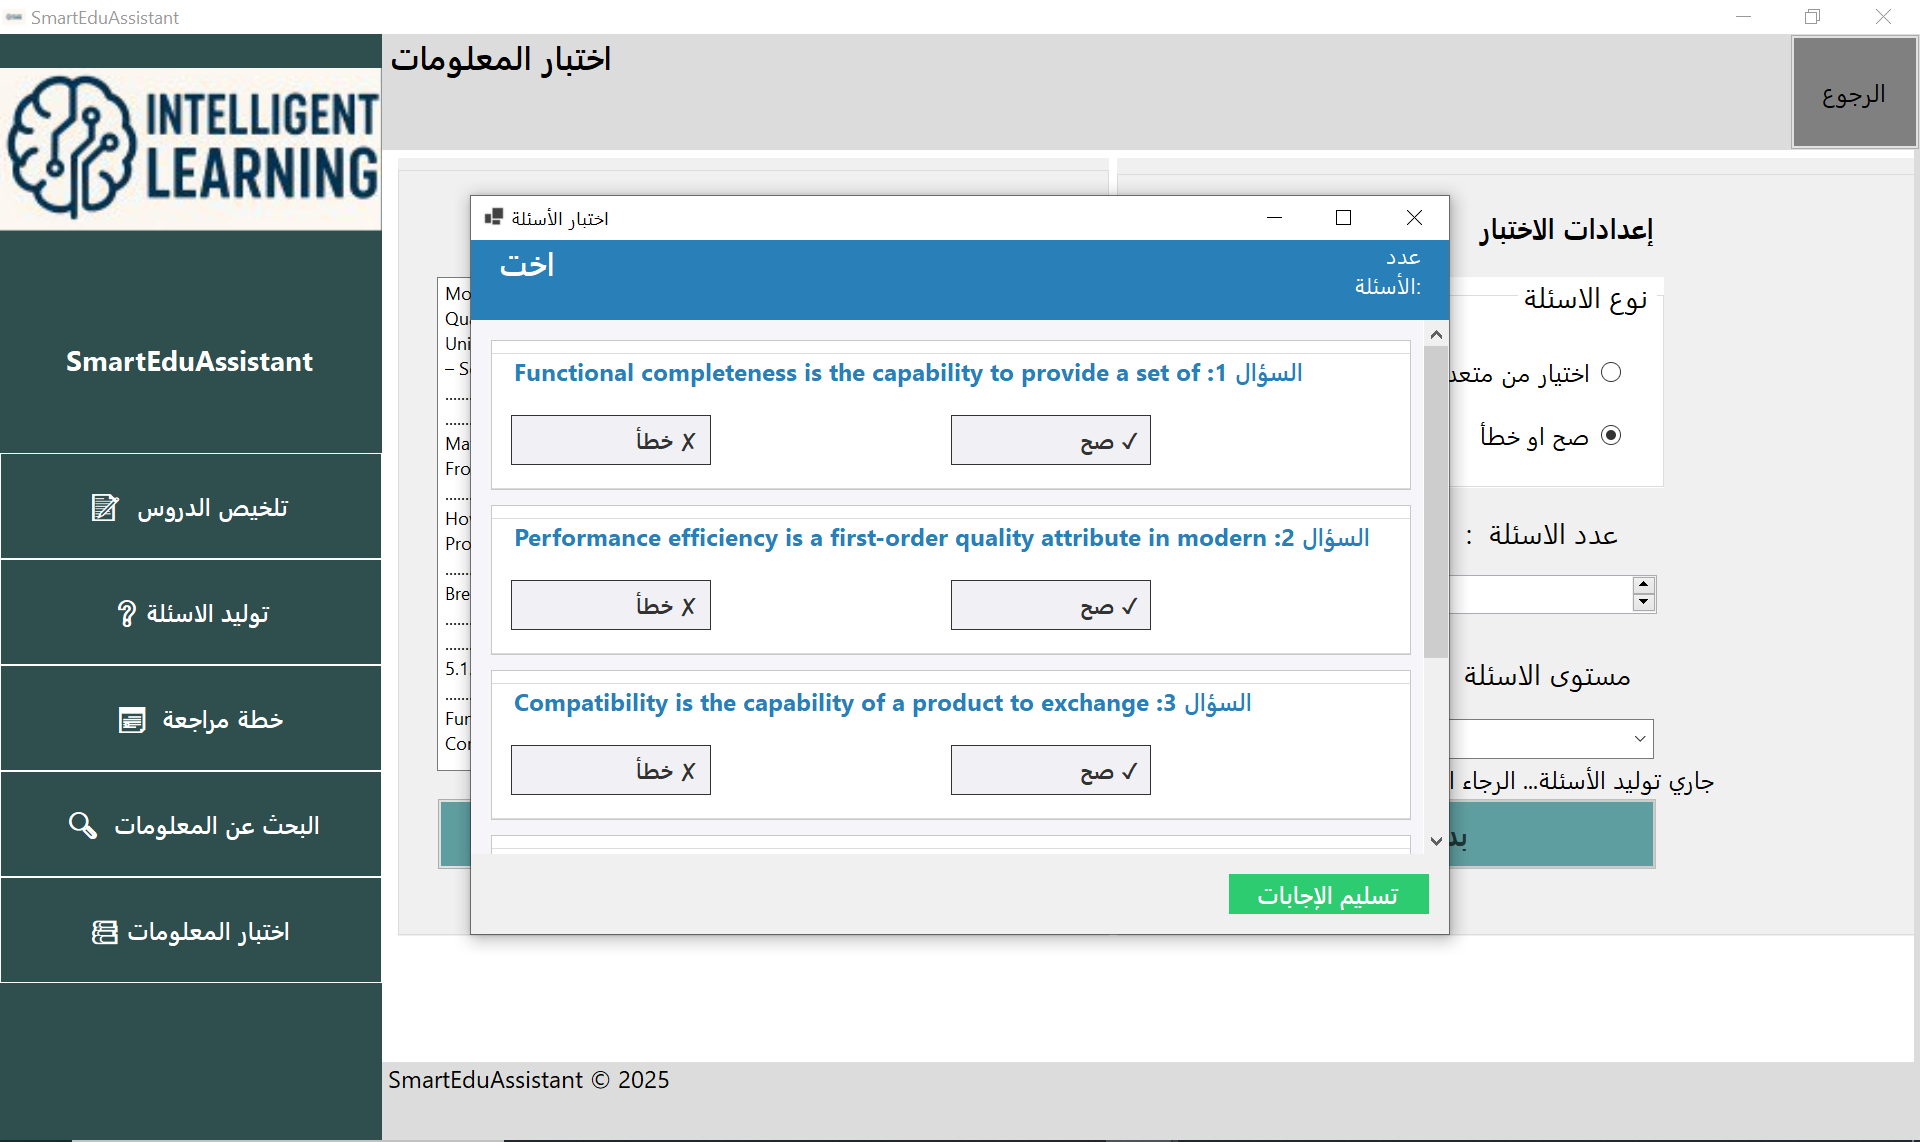Viewport: 1920px width, 1142px height.
Task: Maximize the اختبار الأسئلة dialog window
Action: [1343, 217]
